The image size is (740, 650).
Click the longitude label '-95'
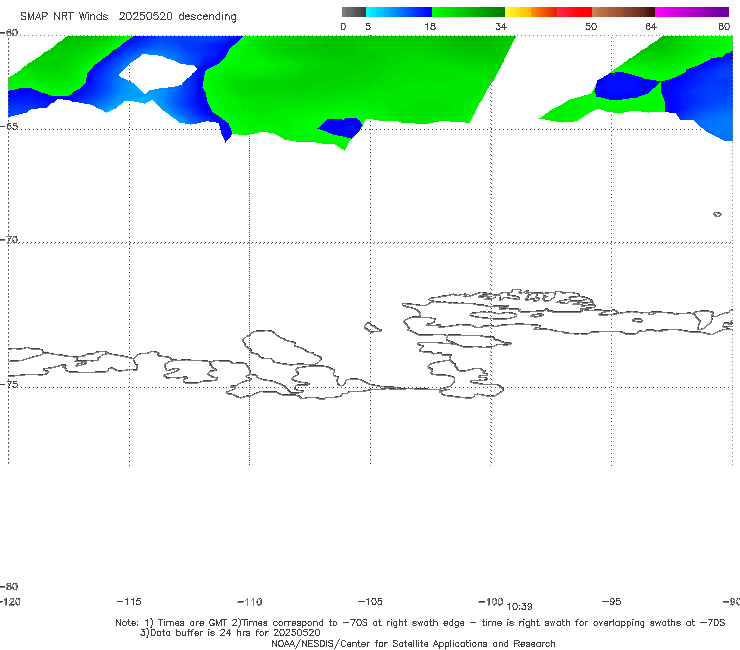[612, 601]
